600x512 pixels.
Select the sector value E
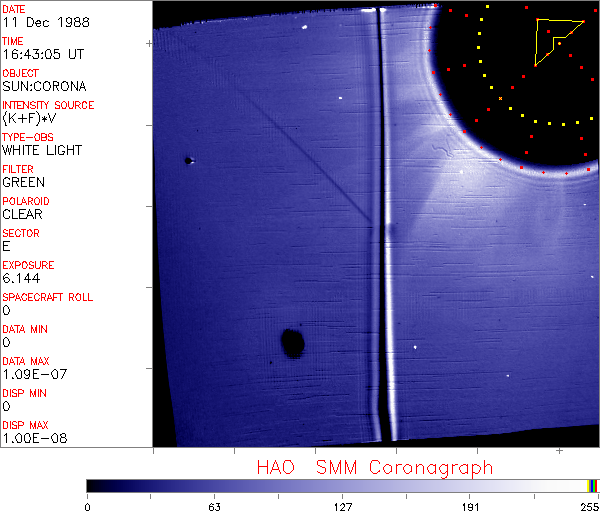(x=6, y=246)
